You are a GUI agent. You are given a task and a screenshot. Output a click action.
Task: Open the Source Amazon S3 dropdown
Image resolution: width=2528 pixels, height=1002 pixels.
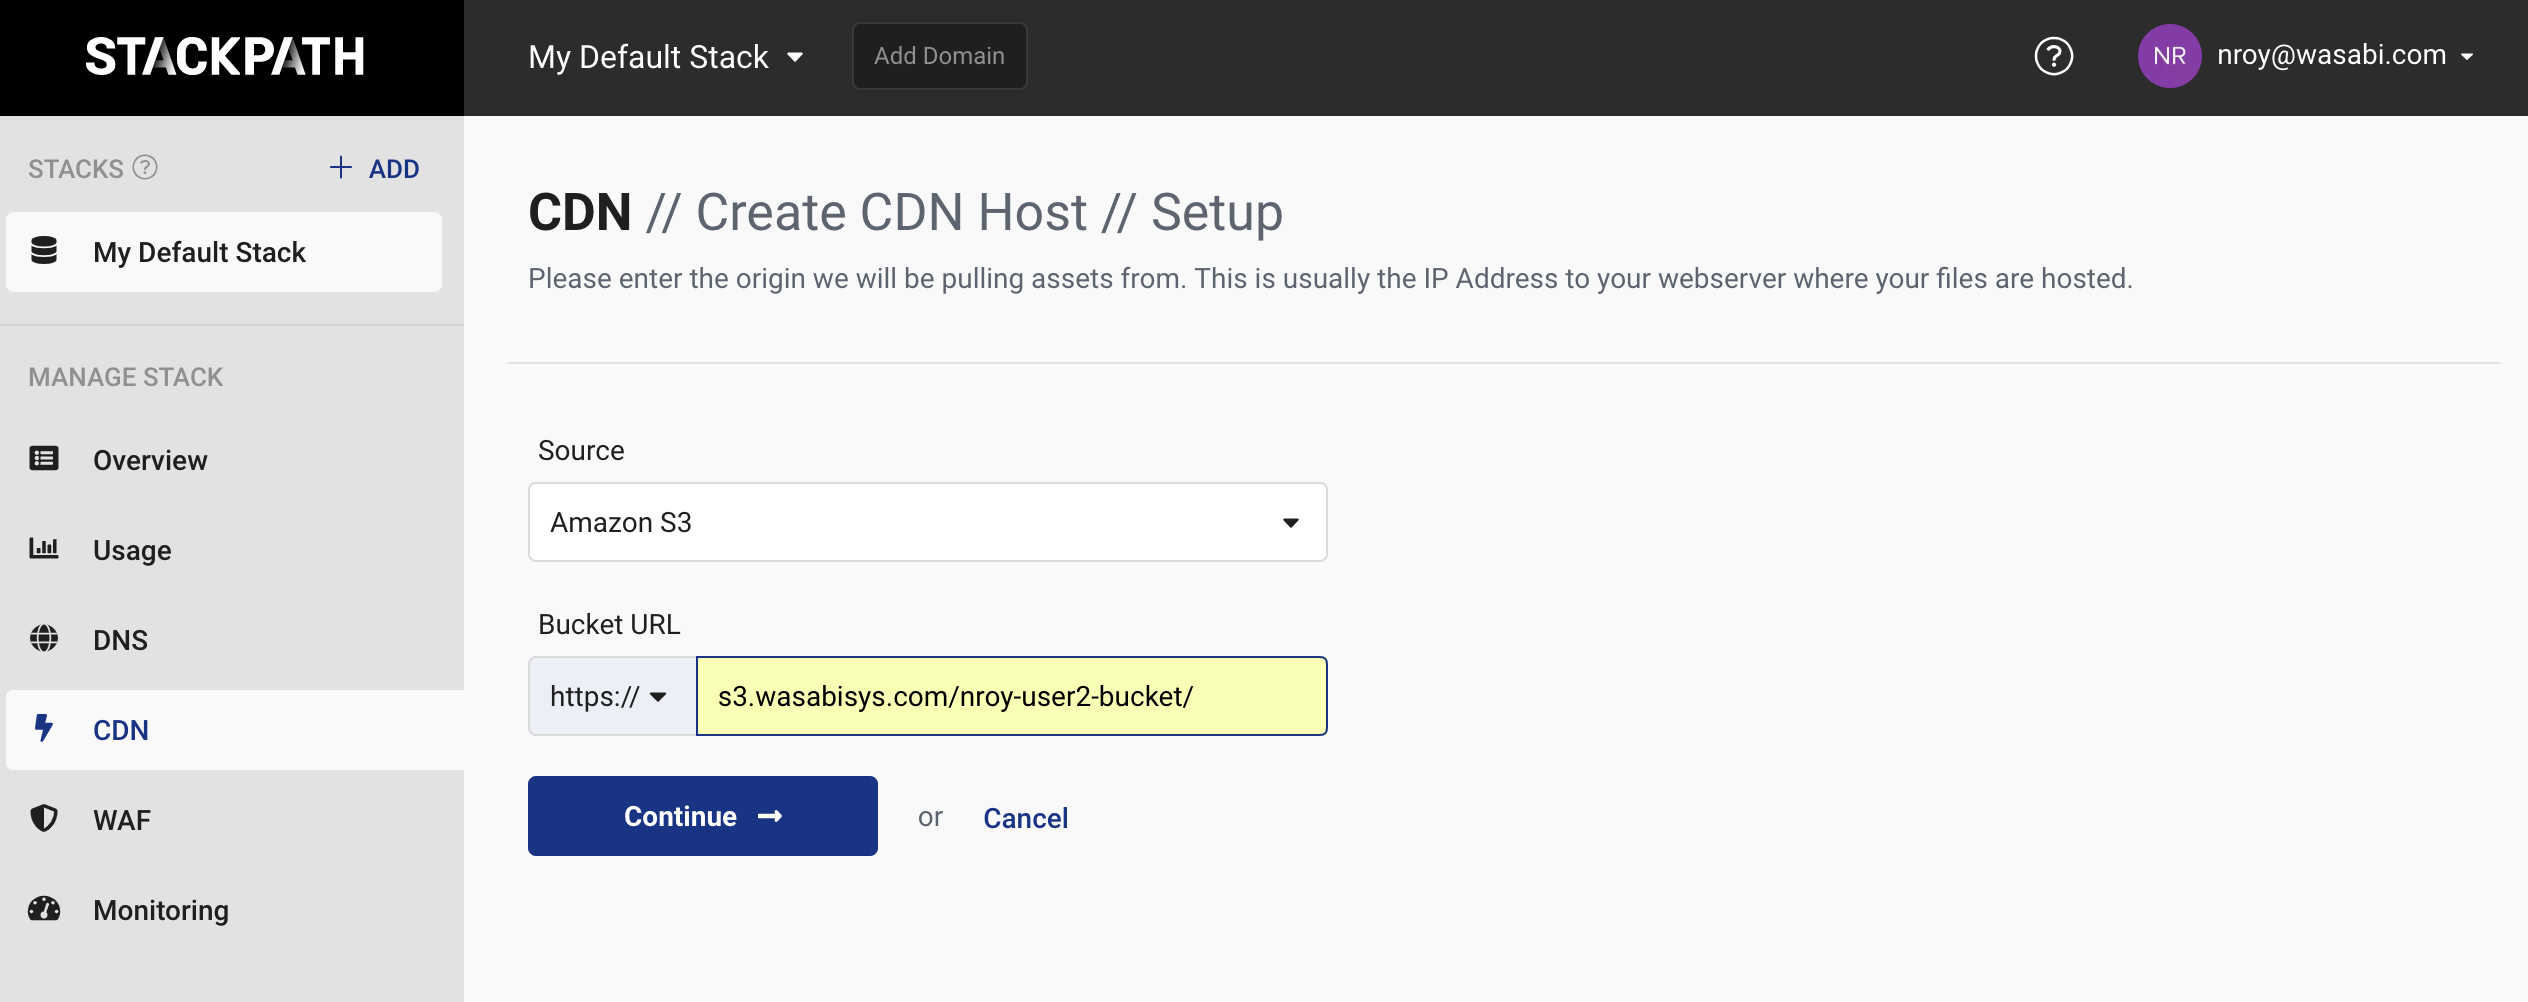pos(927,522)
